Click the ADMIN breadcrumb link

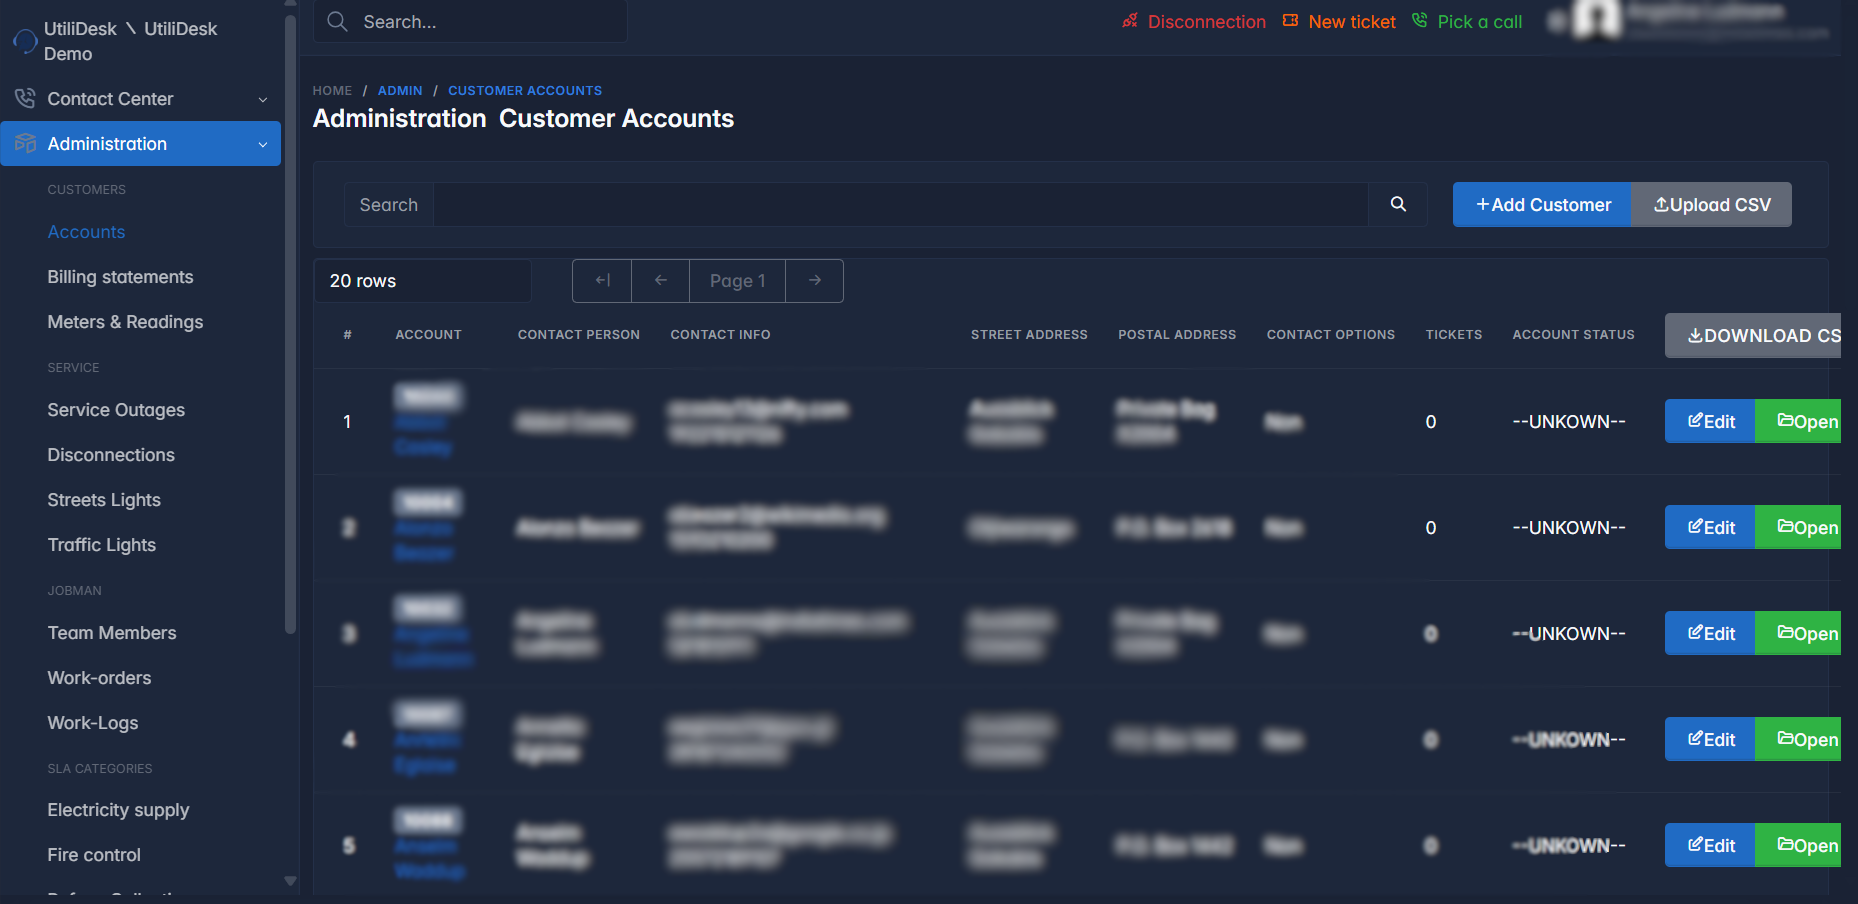(x=400, y=90)
